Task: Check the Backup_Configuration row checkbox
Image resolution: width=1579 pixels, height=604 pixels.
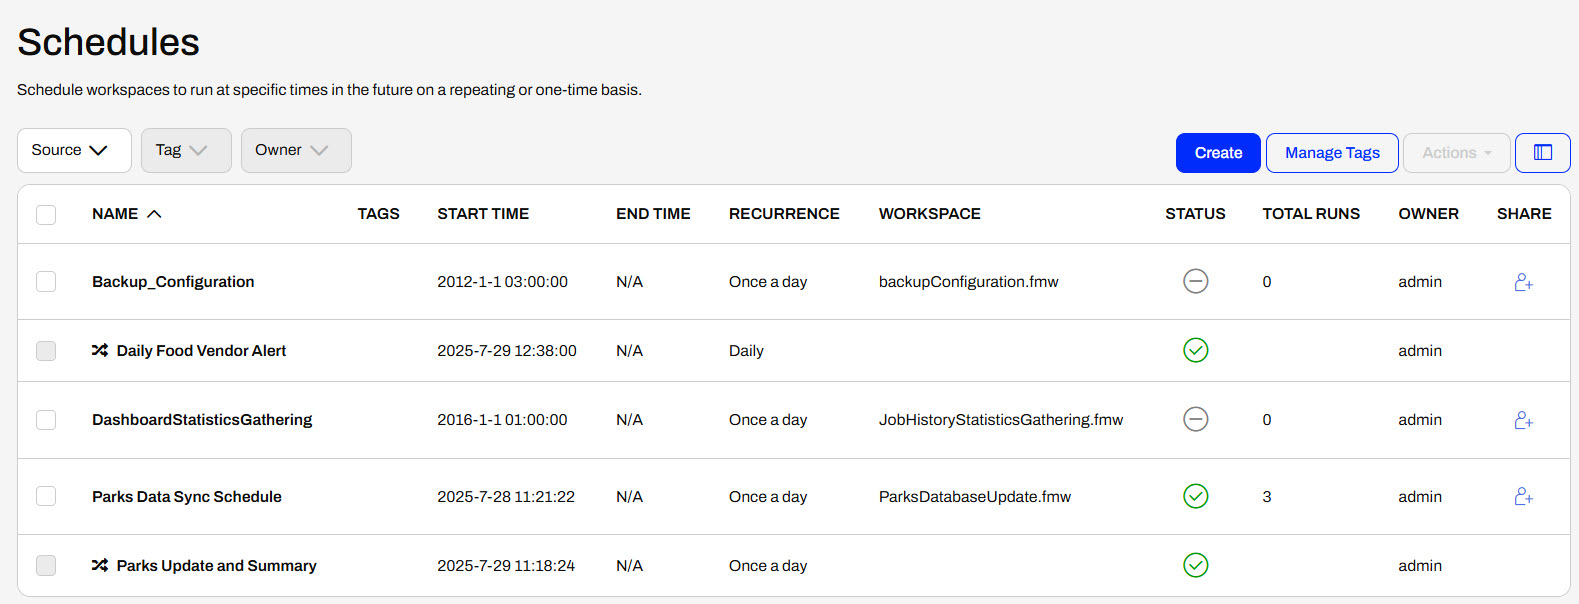Action: coord(46,282)
